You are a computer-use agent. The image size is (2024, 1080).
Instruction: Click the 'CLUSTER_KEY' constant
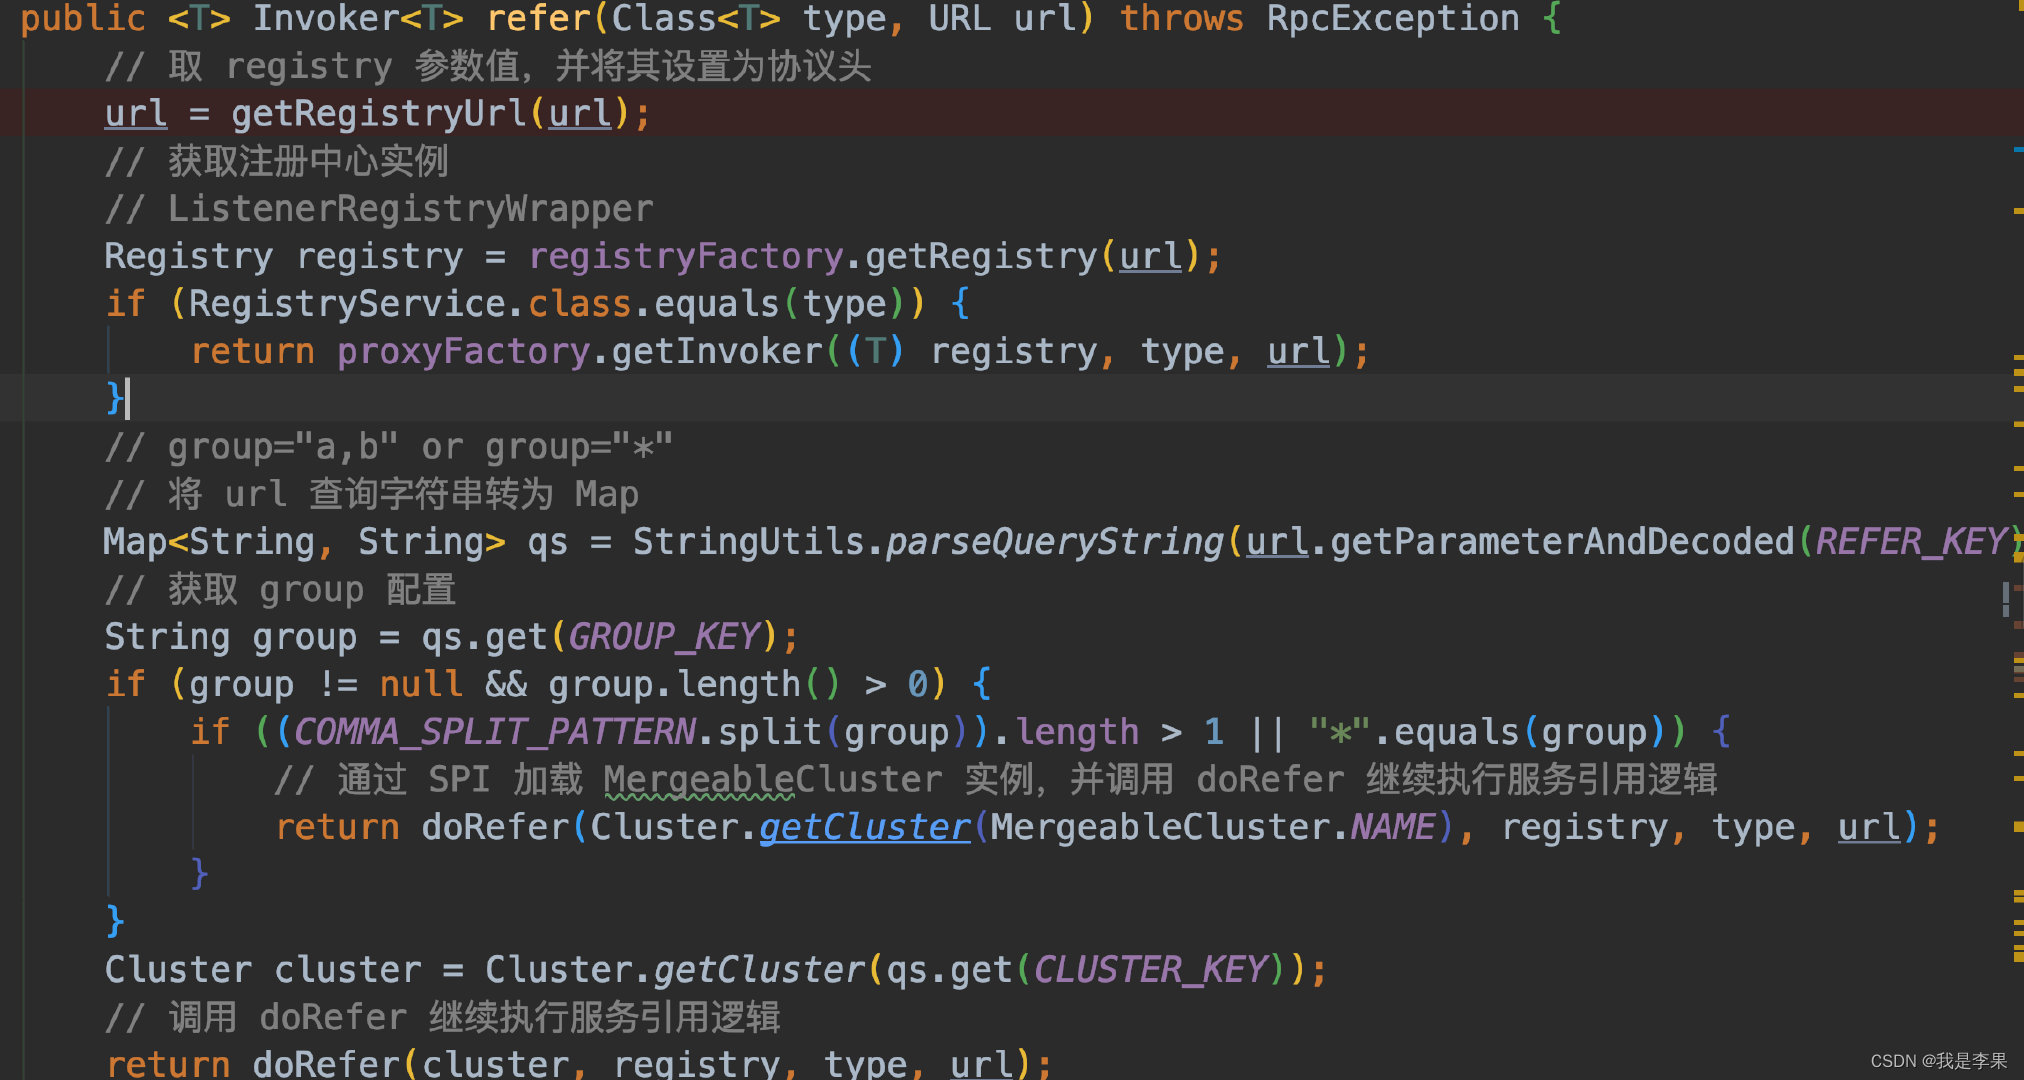coord(1150,969)
